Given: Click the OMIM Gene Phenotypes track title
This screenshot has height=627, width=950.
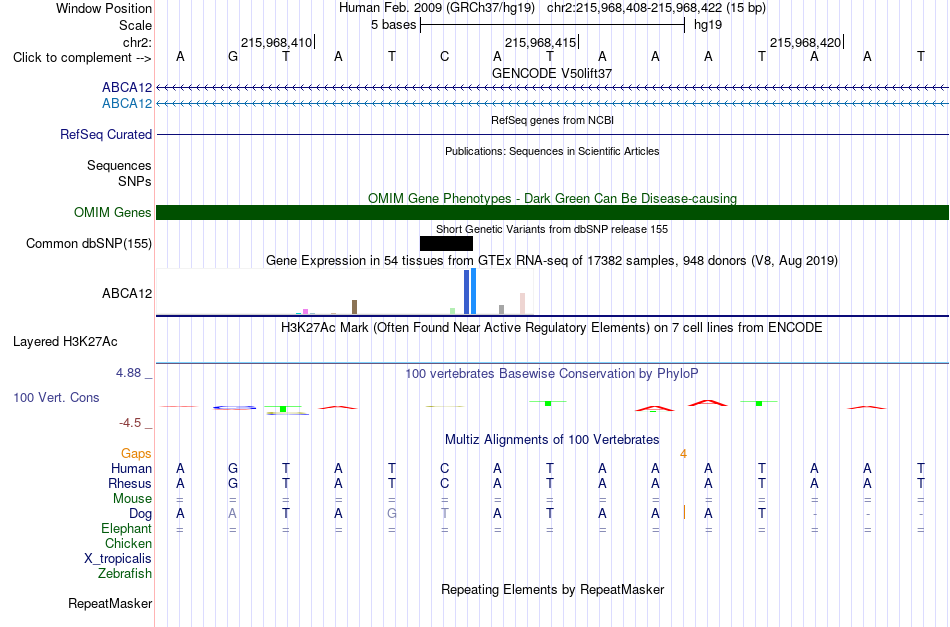Looking at the screenshot, I should 552,198.
